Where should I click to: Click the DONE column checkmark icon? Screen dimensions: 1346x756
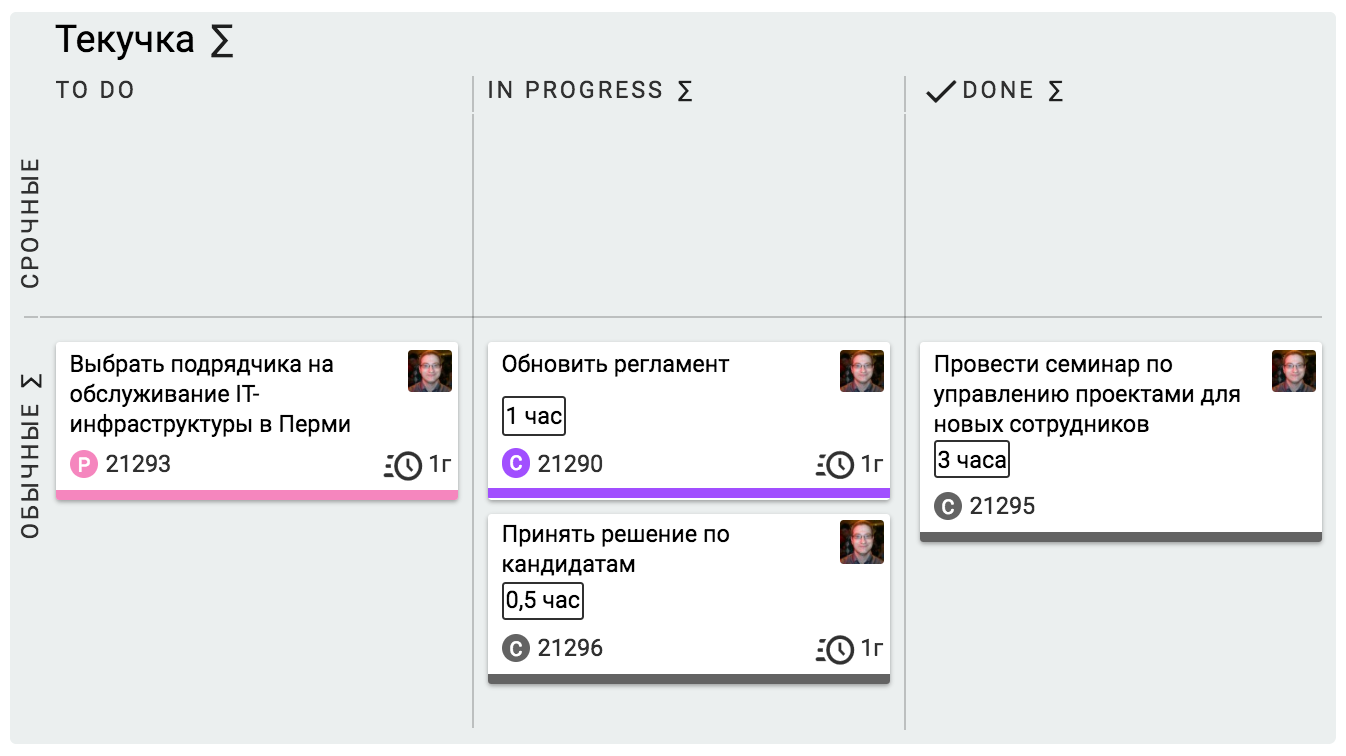pyautogui.click(x=940, y=92)
